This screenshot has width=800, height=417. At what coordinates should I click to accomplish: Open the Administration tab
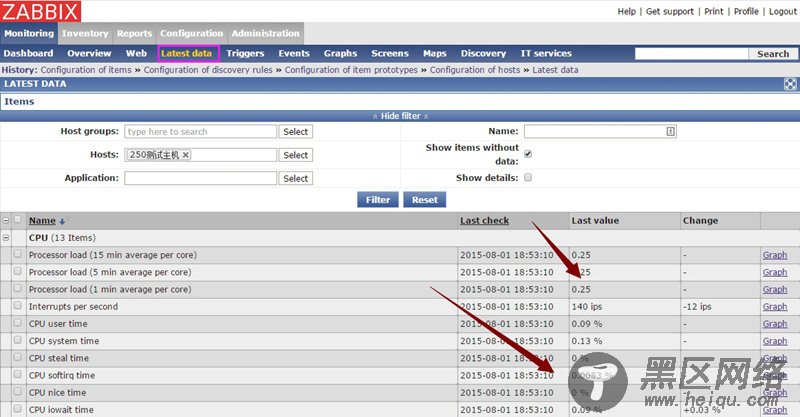pos(266,33)
